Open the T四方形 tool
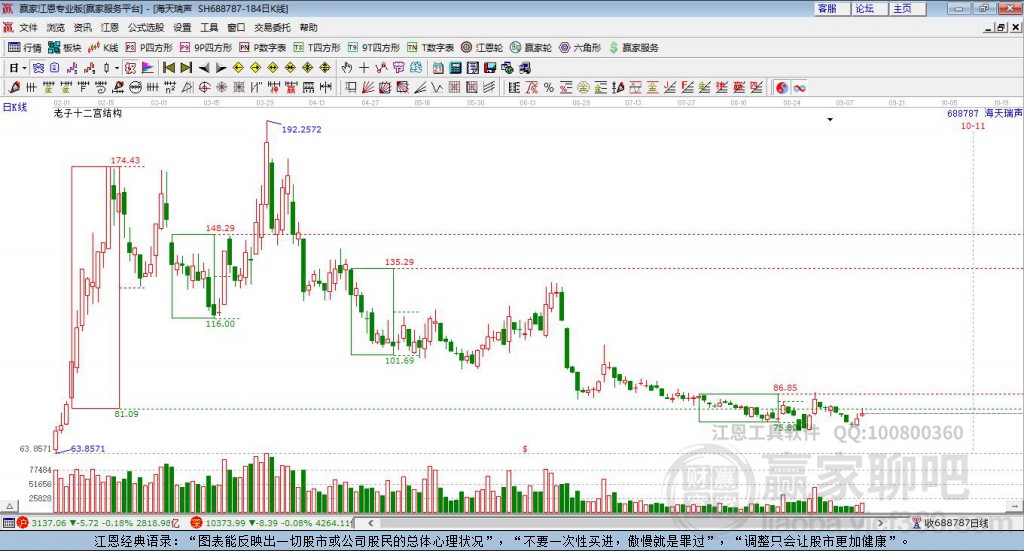The width and height of the screenshot is (1024, 551). point(317,48)
